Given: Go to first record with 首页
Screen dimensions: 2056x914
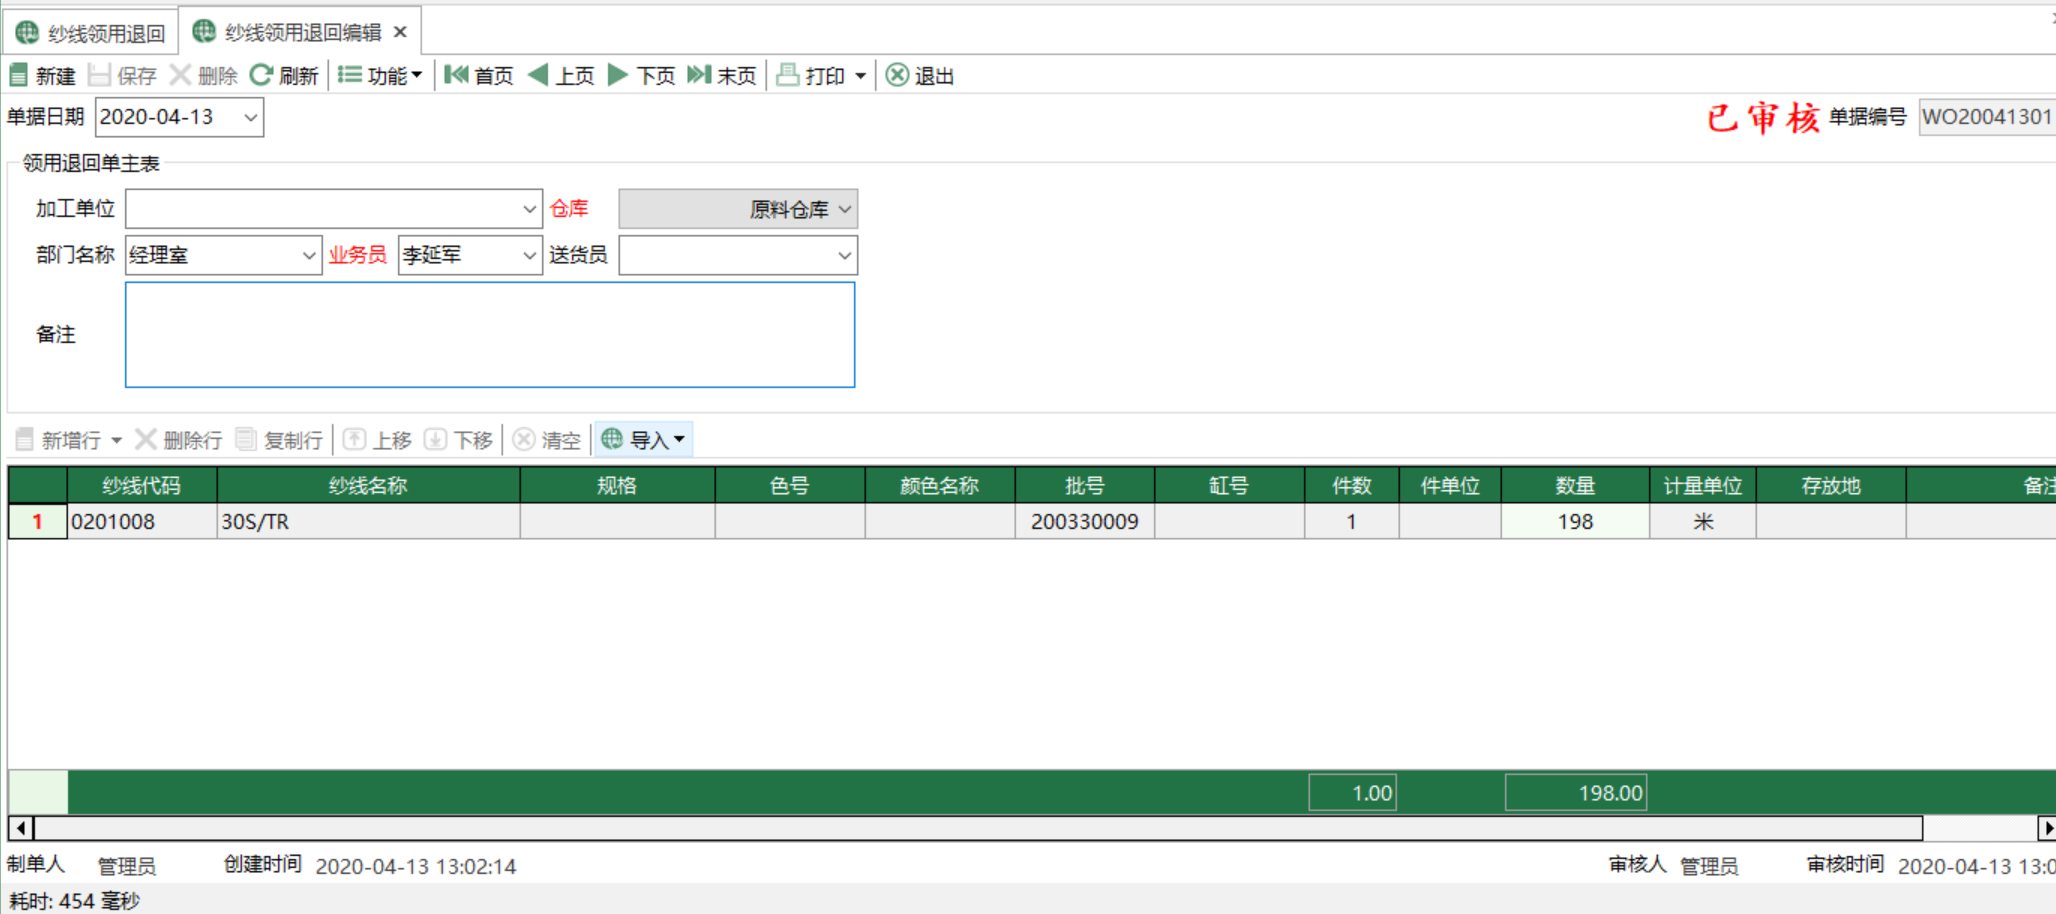Looking at the screenshot, I should (x=479, y=75).
